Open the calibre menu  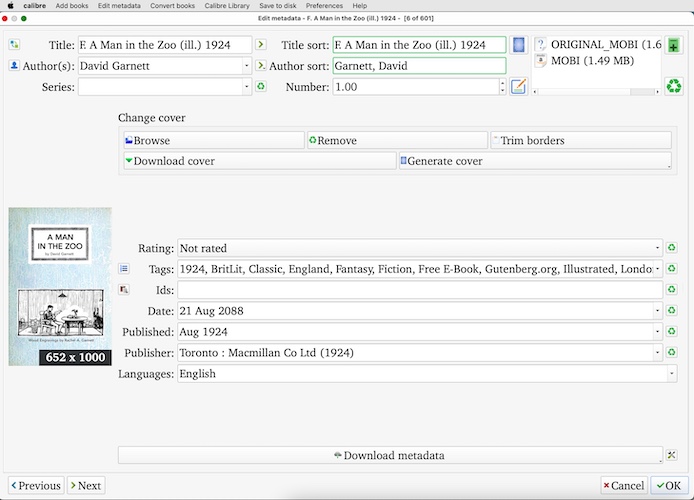35,6
